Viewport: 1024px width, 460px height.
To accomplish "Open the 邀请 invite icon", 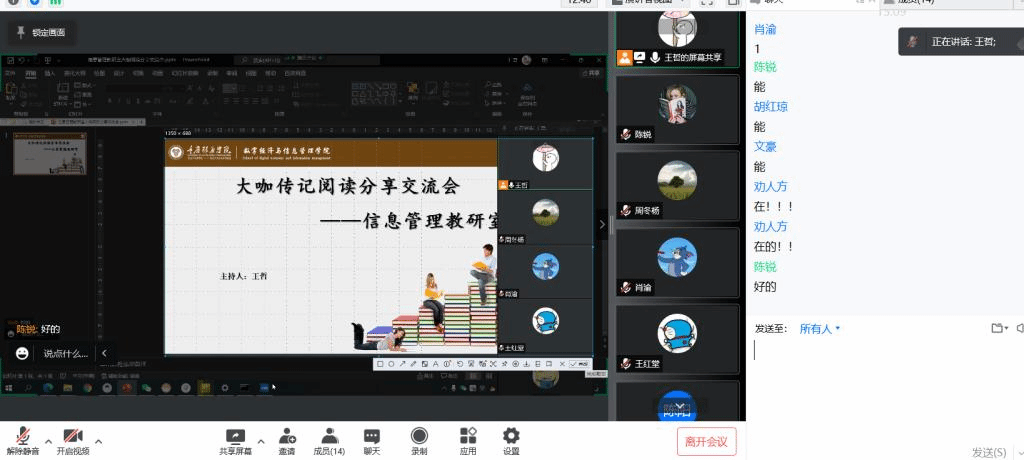I will 287,437.
